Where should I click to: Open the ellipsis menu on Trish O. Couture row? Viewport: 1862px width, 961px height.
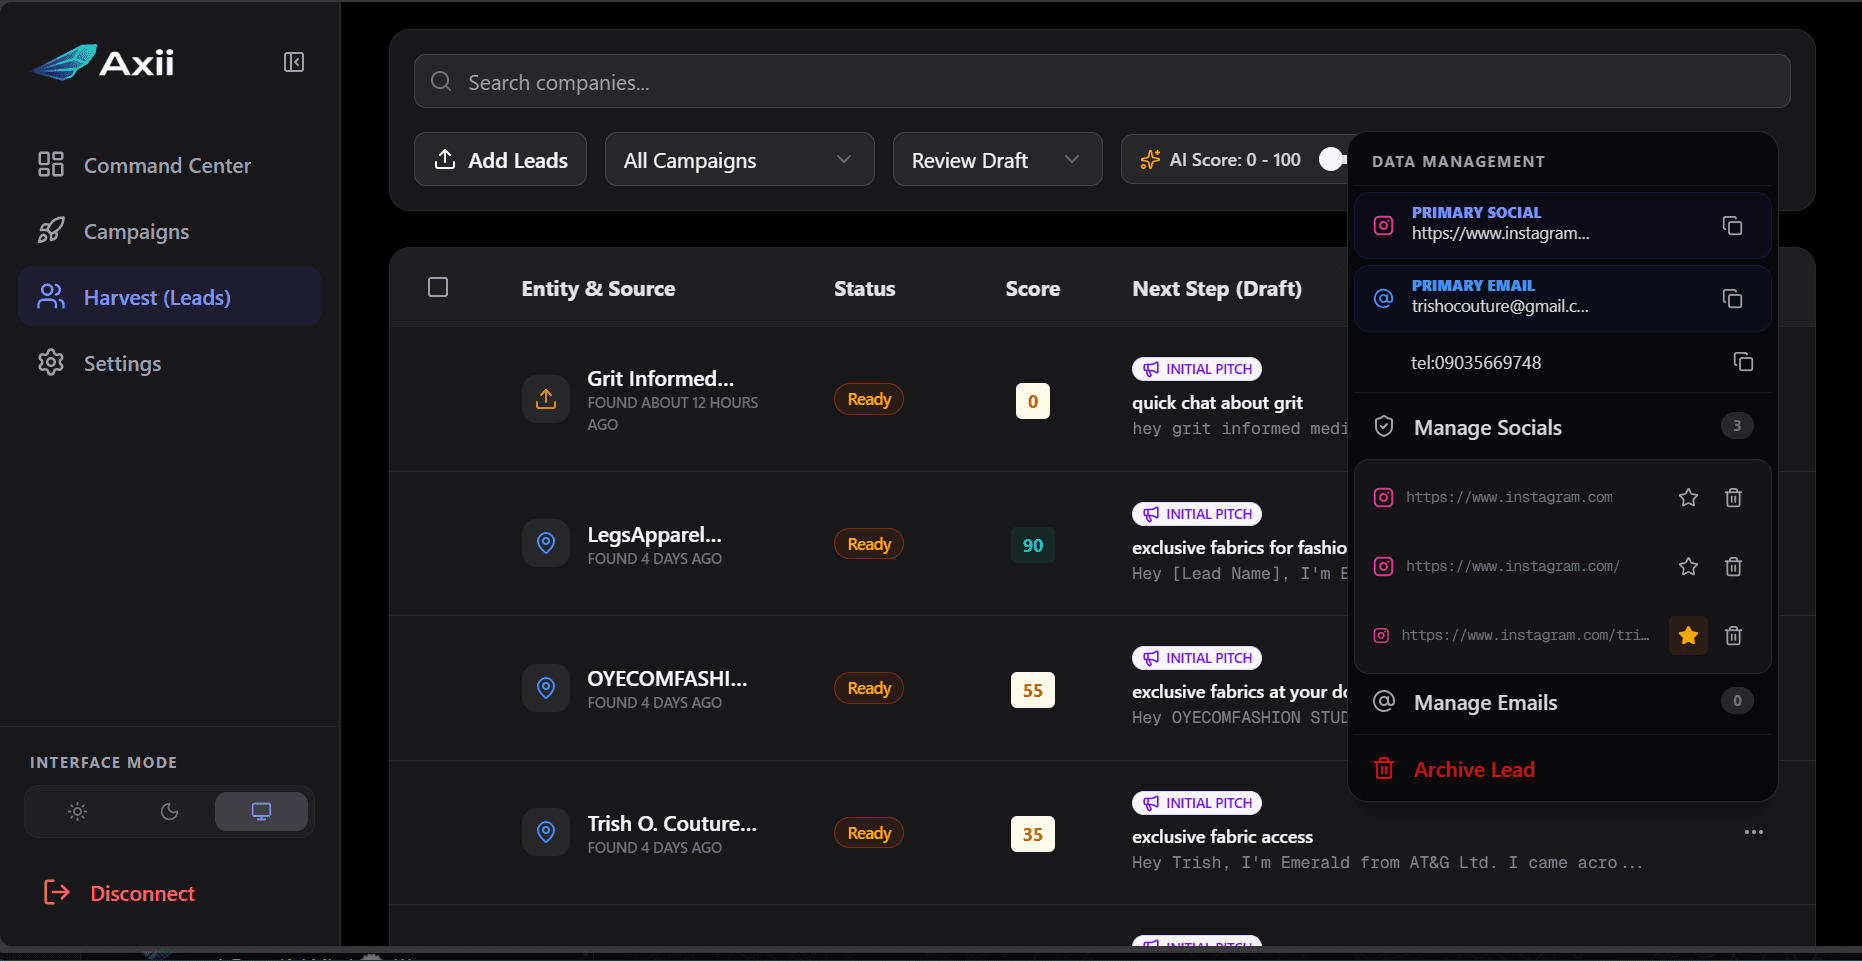[x=1753, y=832]
